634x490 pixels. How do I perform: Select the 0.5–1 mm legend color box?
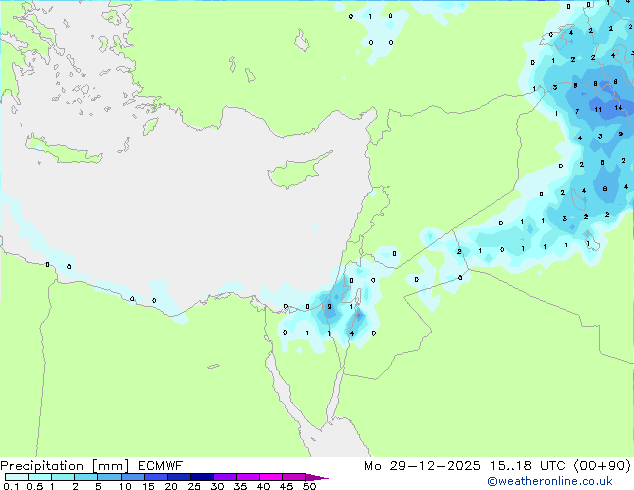(x=40, y=477)
